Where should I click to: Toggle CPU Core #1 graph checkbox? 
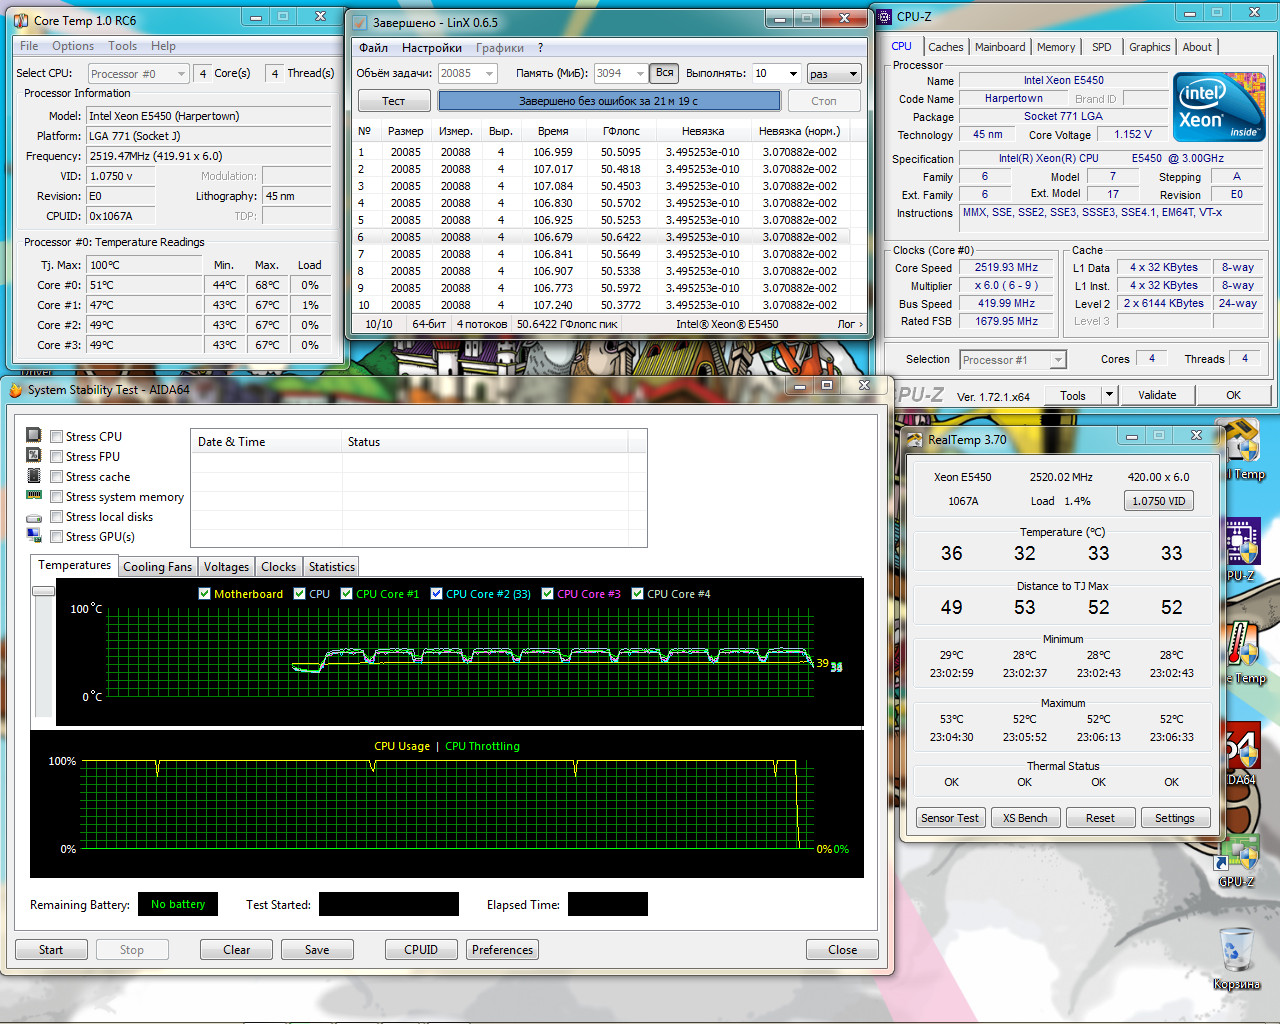coord(346,594)
